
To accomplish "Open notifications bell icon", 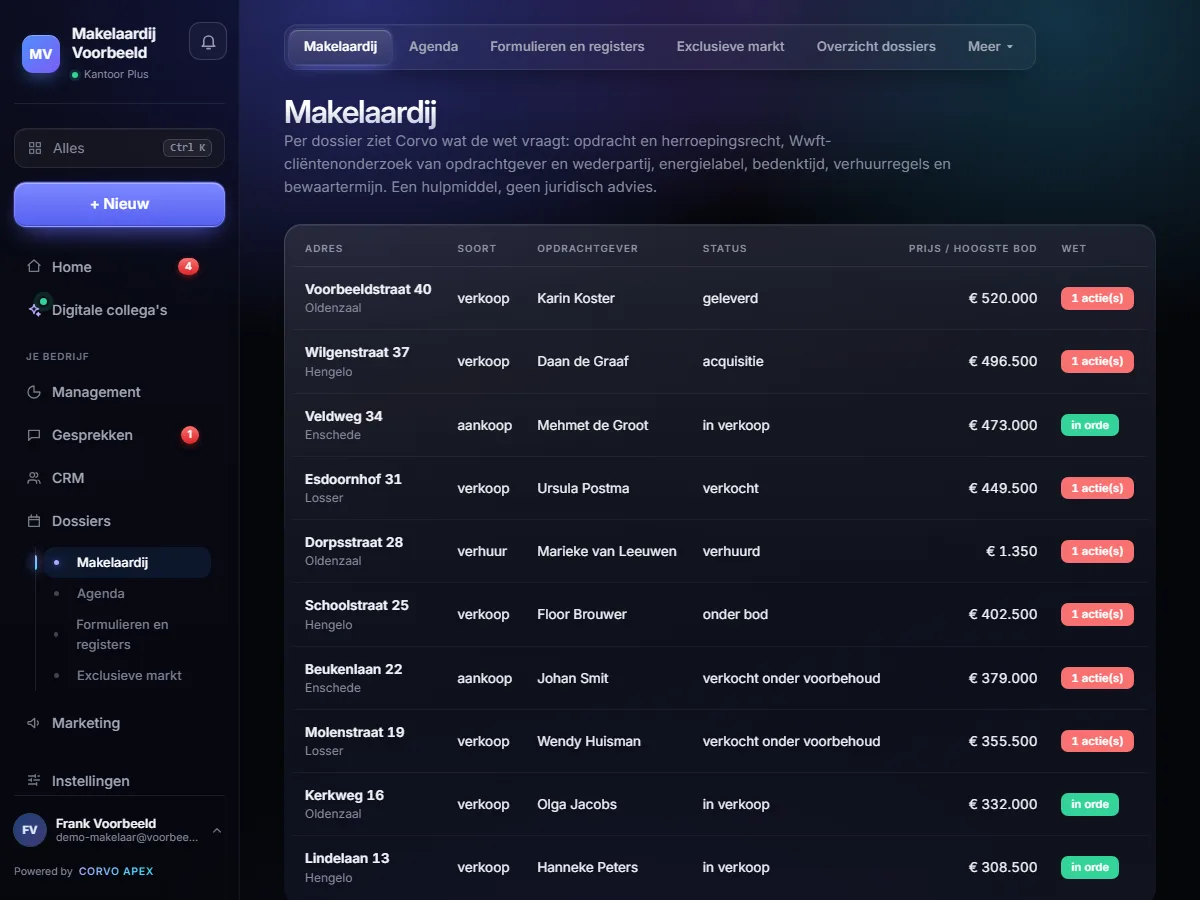I will [208, 42].
